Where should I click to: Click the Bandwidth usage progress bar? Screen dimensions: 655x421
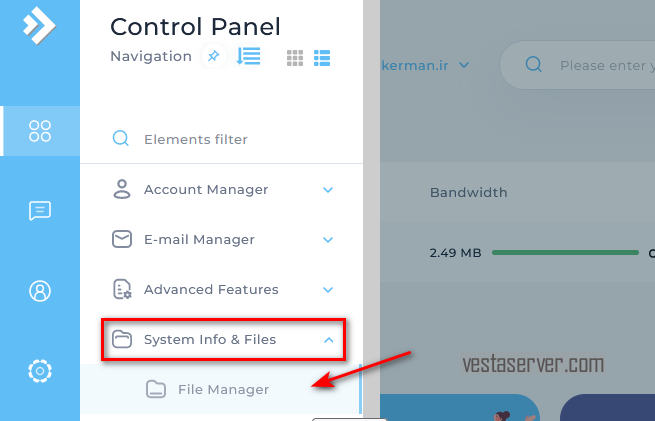pos(565,252)
